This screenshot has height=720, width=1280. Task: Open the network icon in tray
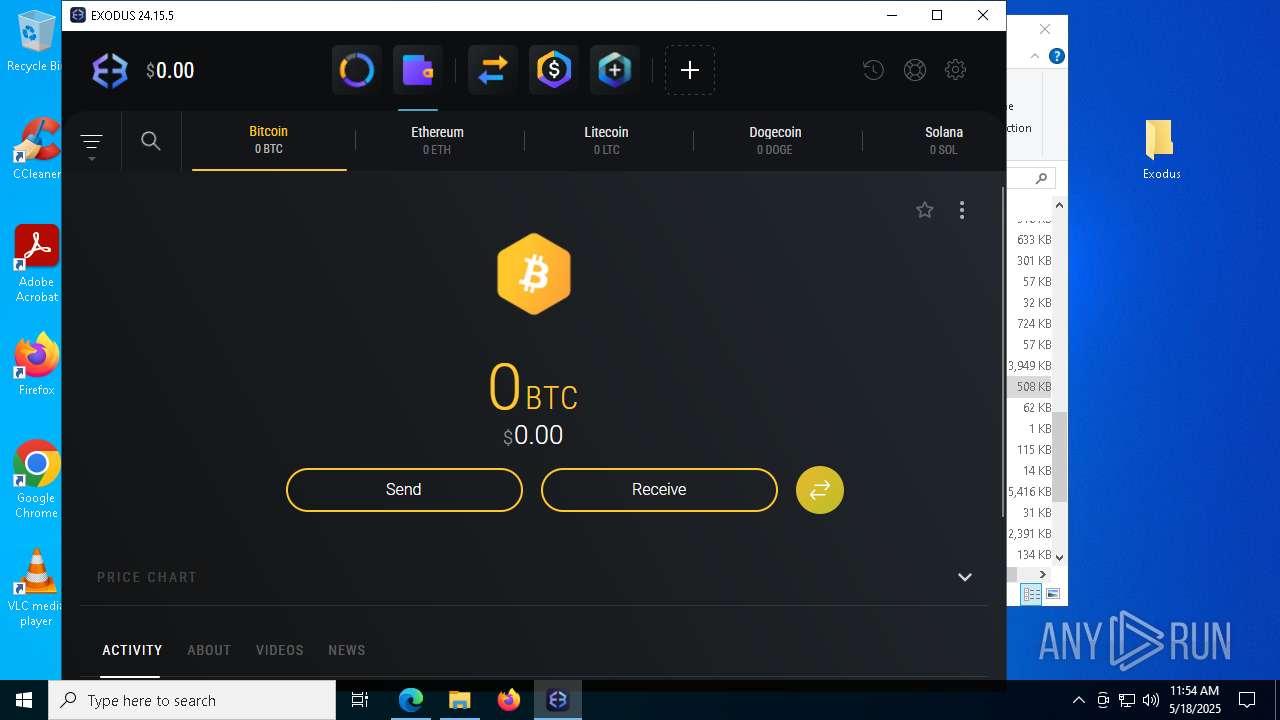tap(1127, 700)
